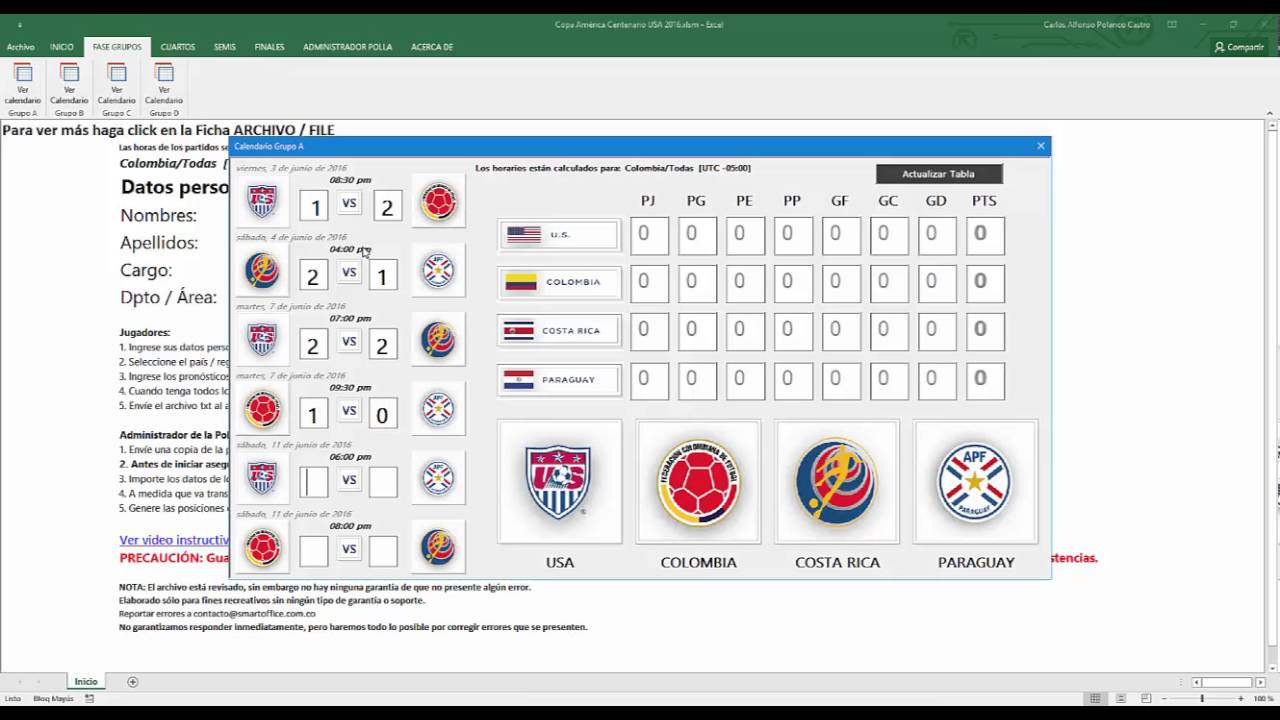1280x720 pixels.
Task: Switch to Page Break Preview in status bar
Action: point(1146,698)
